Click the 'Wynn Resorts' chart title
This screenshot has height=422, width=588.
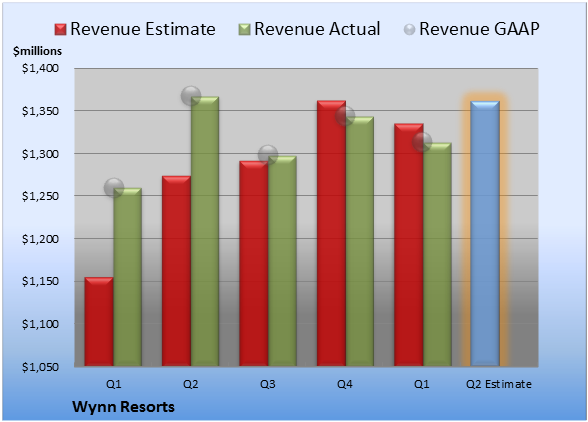(x=123, y=407)
